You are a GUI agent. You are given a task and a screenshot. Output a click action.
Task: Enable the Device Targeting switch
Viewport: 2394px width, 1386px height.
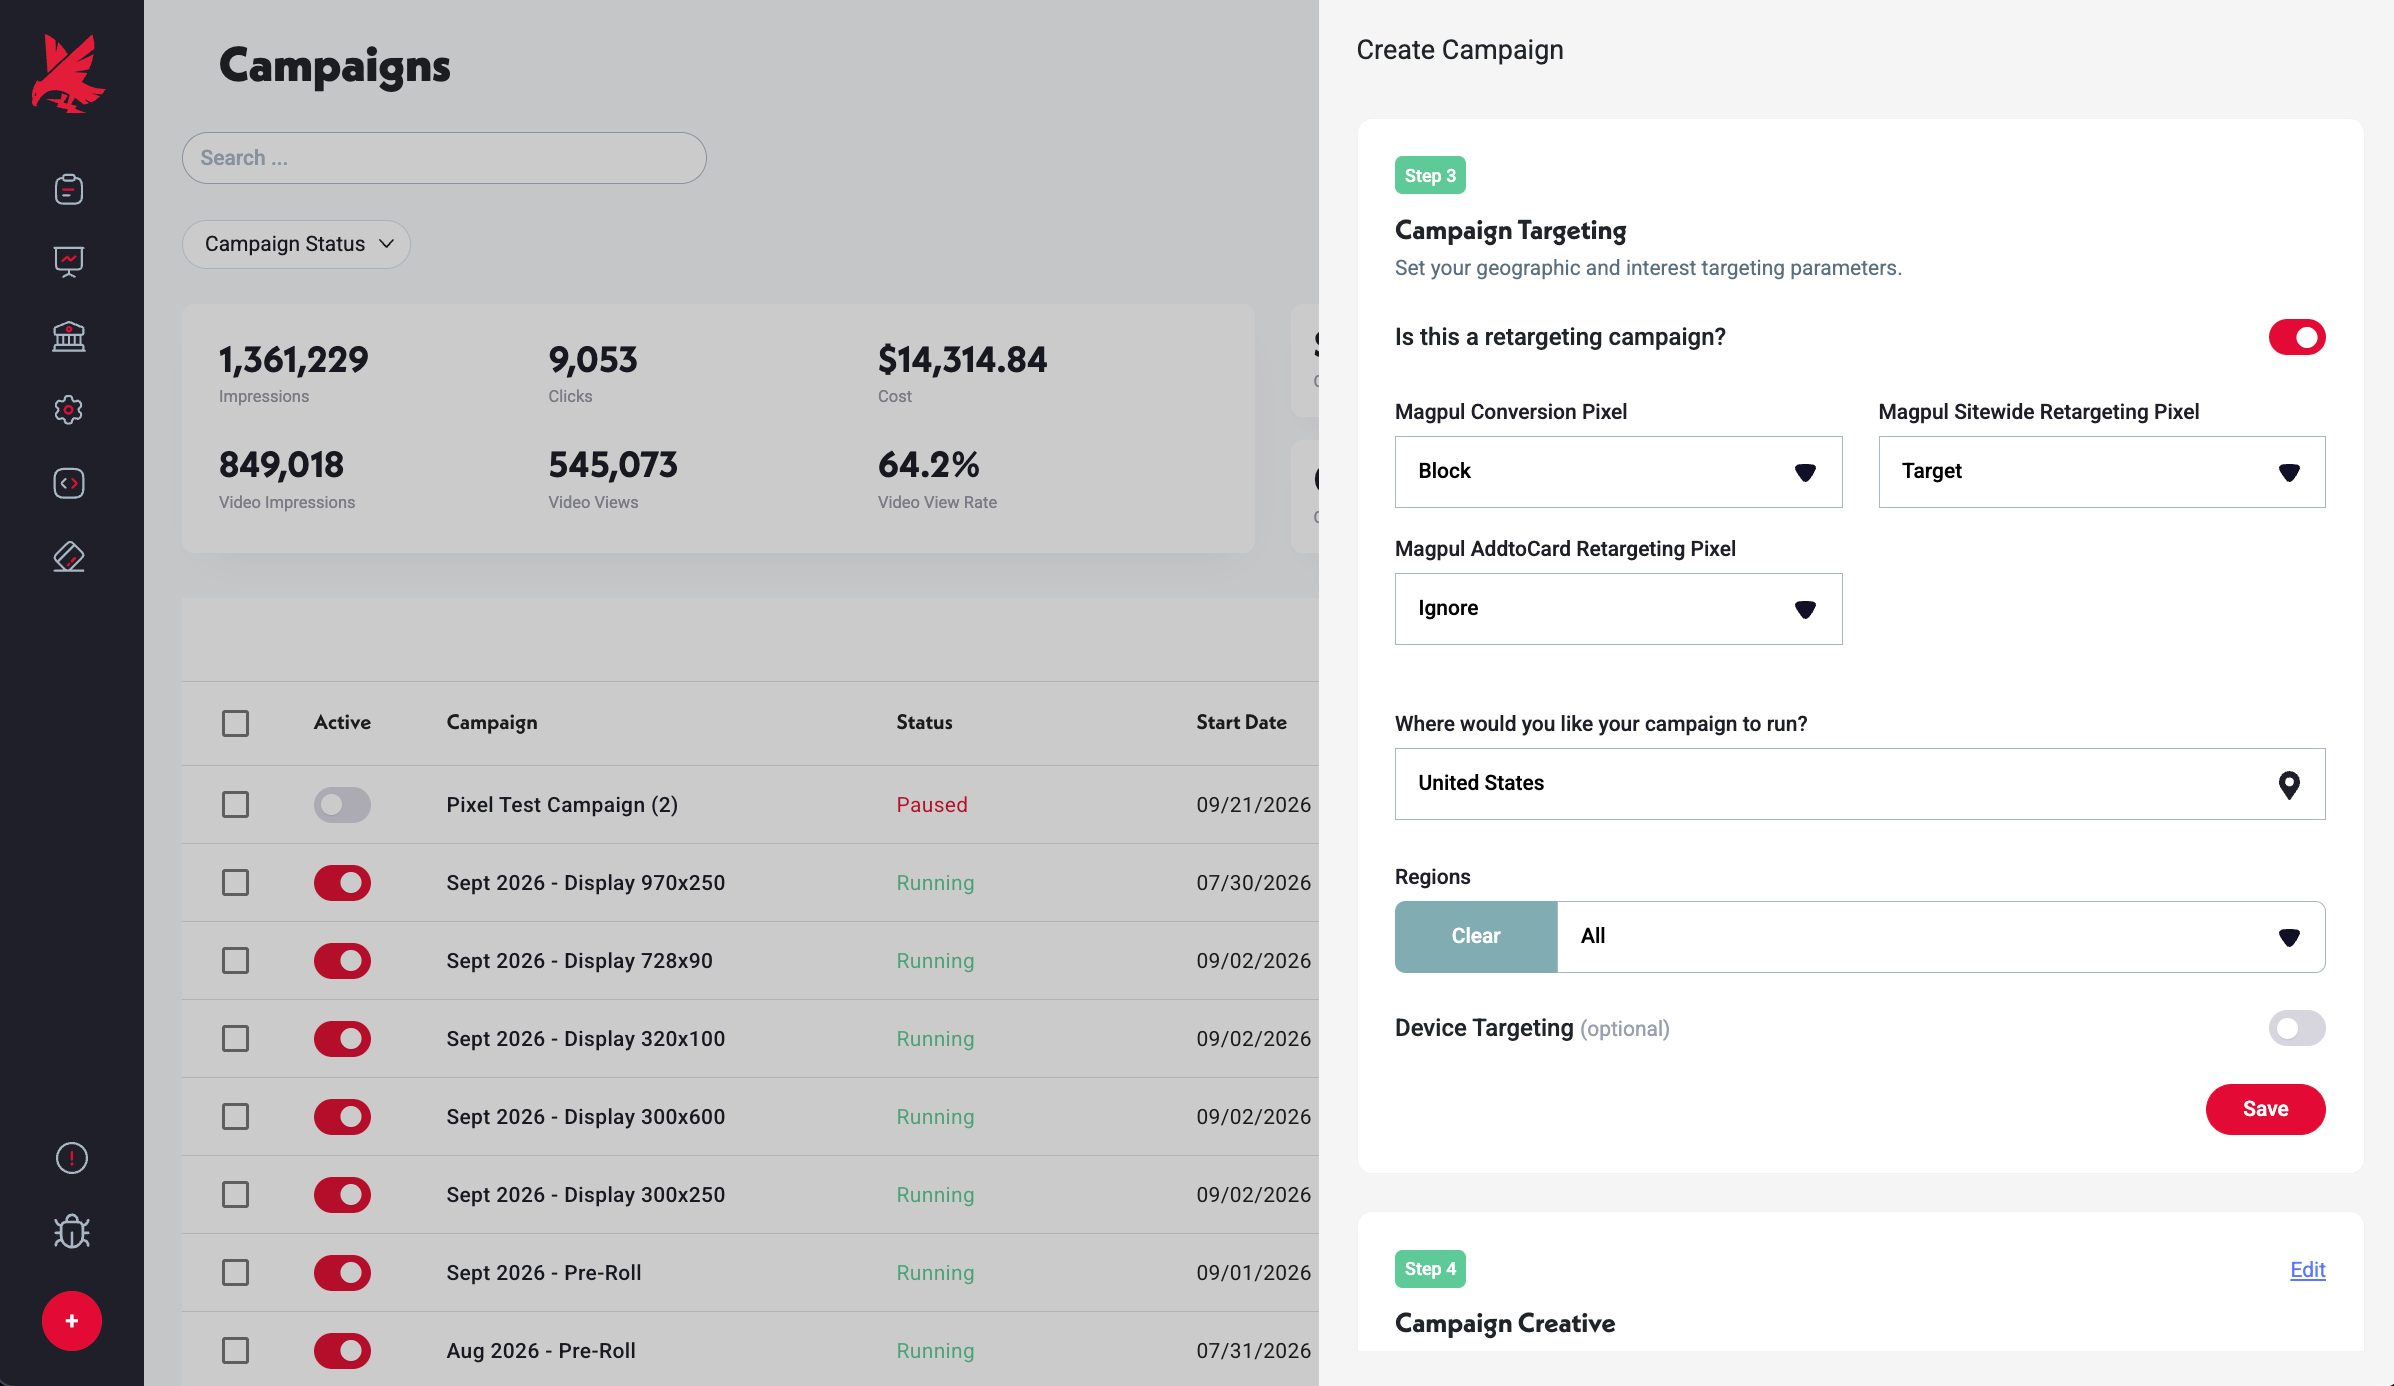(2297, 1028)
